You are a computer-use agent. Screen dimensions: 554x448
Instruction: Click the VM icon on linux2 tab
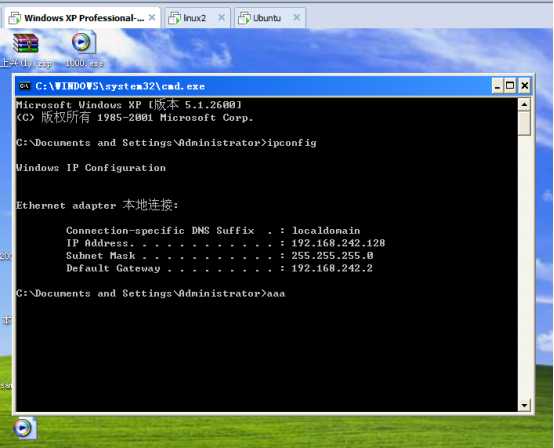tap(174, 18)
